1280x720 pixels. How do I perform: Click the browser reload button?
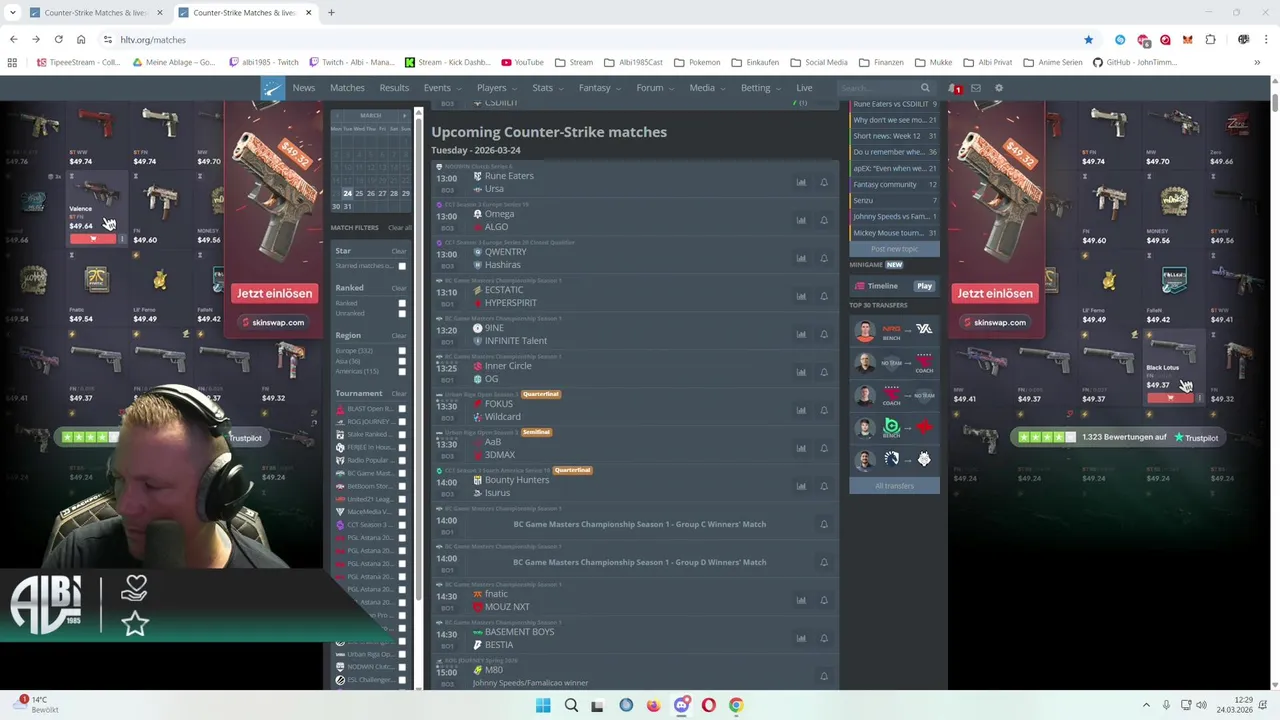point(58,39)
